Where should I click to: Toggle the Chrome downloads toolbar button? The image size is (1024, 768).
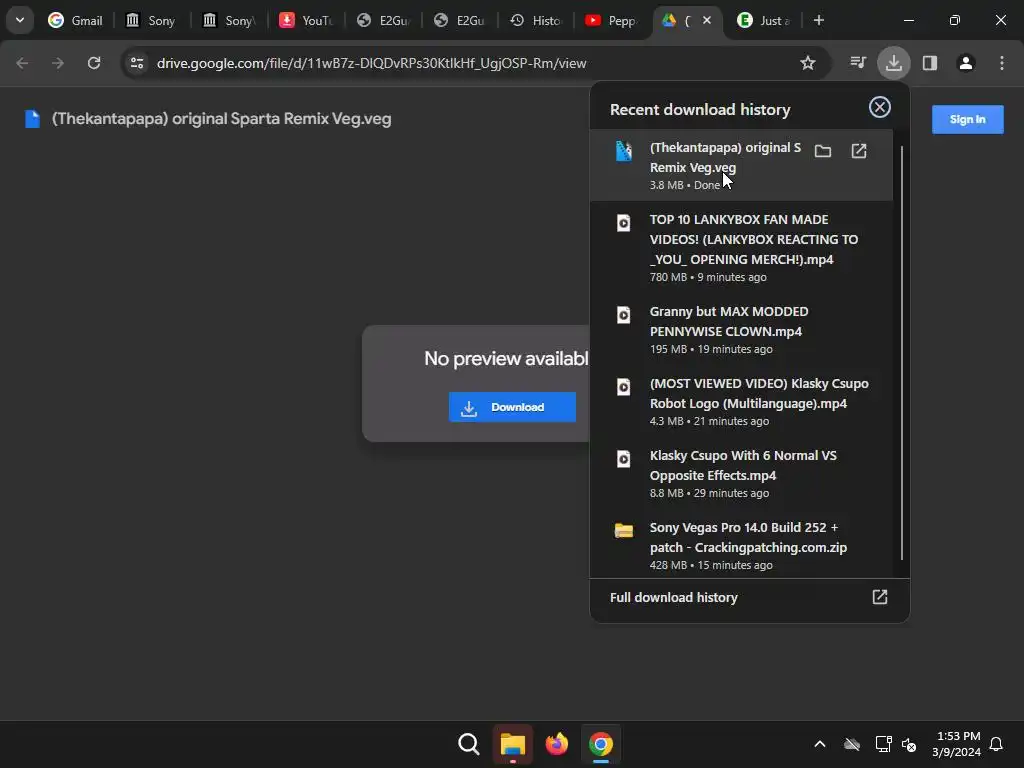(x=894, y=63)
